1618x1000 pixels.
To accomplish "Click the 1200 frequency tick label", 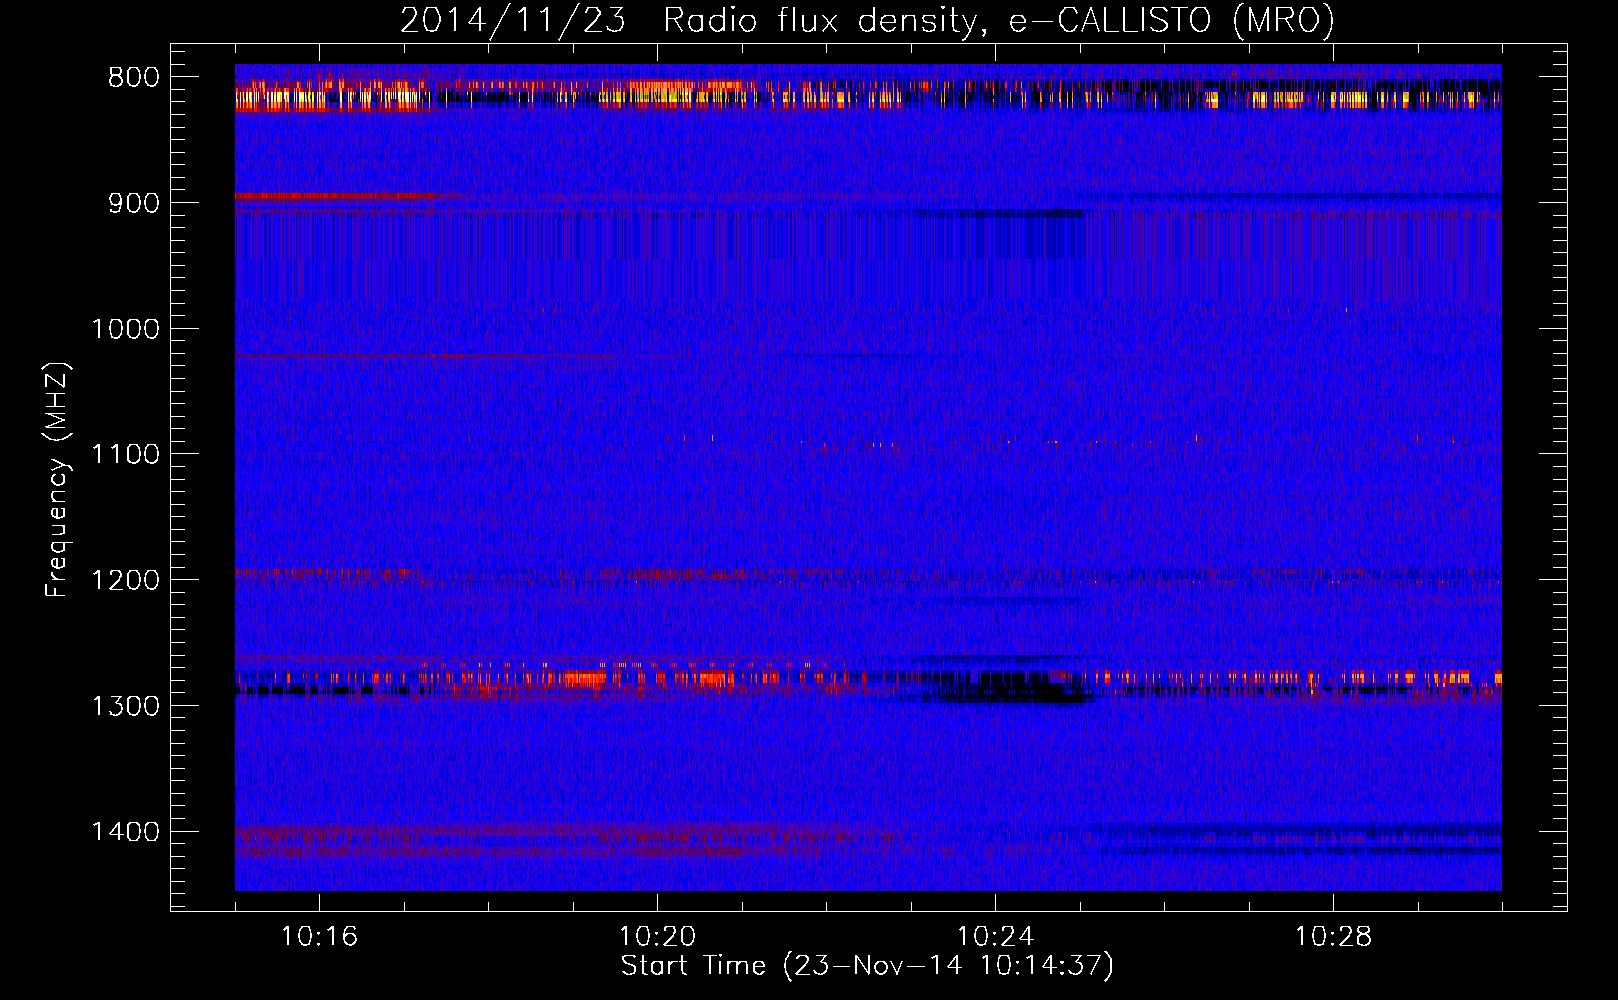I will pos(125,581).
